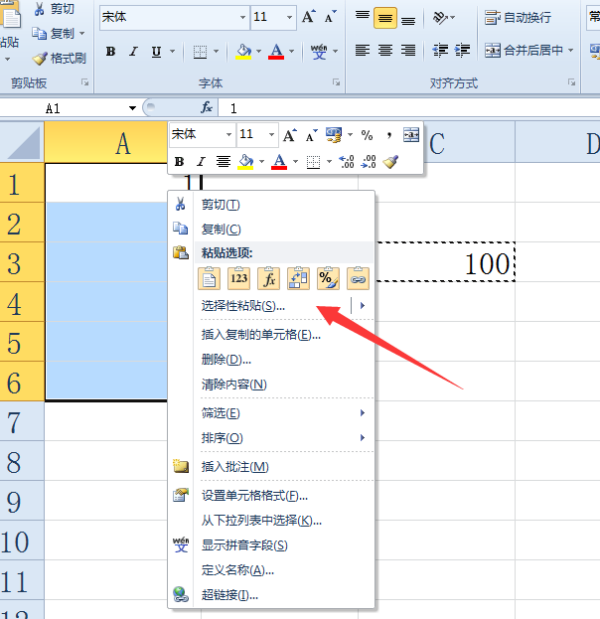600x619 pixels.
Task: Click the Paste Formatting (%) option icon
Action: tap(328, 278)
